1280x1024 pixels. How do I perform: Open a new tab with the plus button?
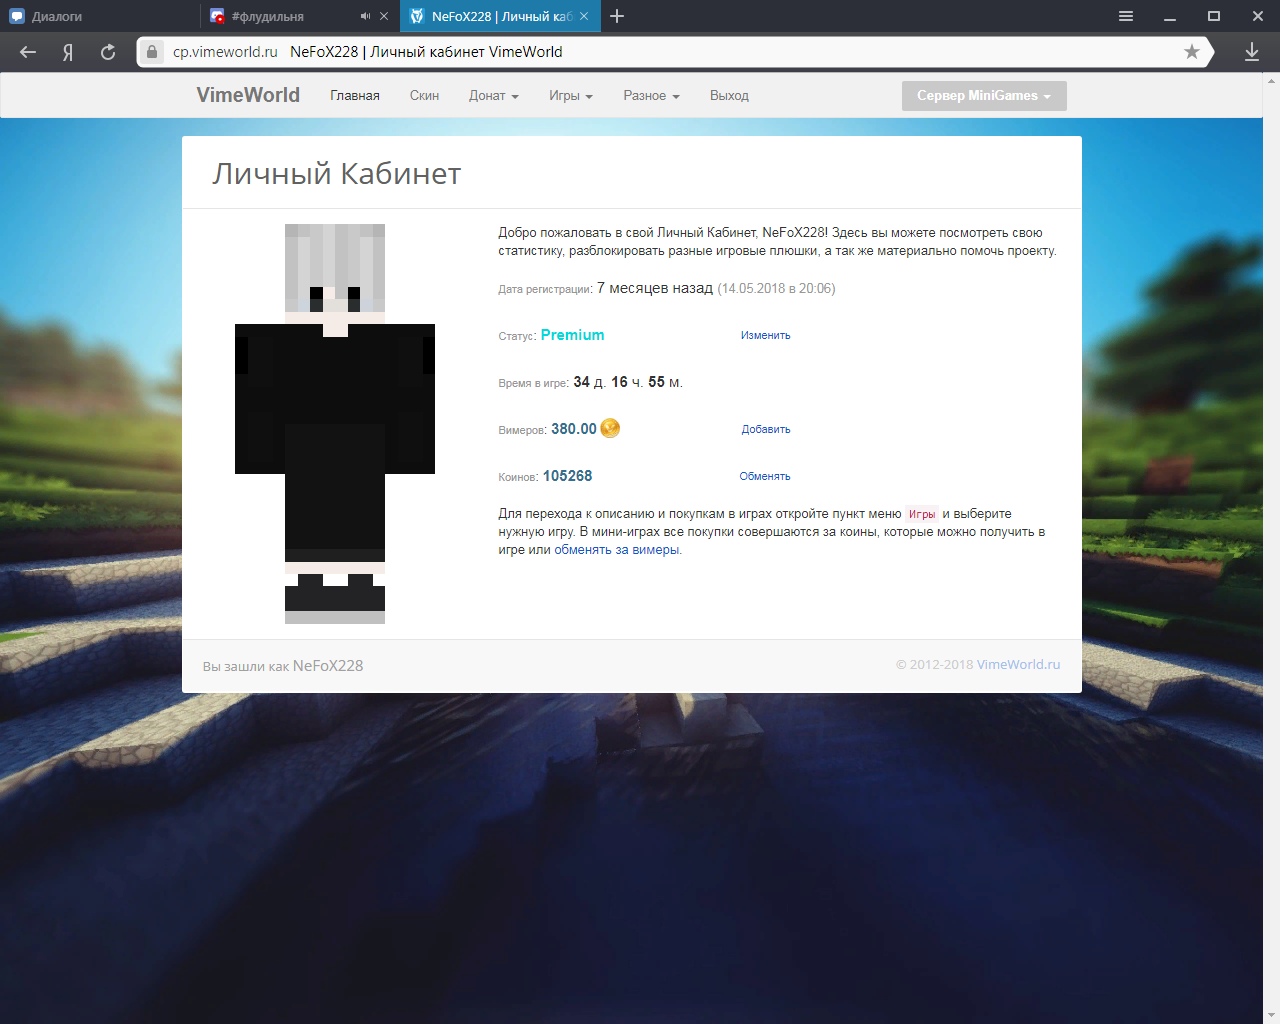tap(617, 16)
